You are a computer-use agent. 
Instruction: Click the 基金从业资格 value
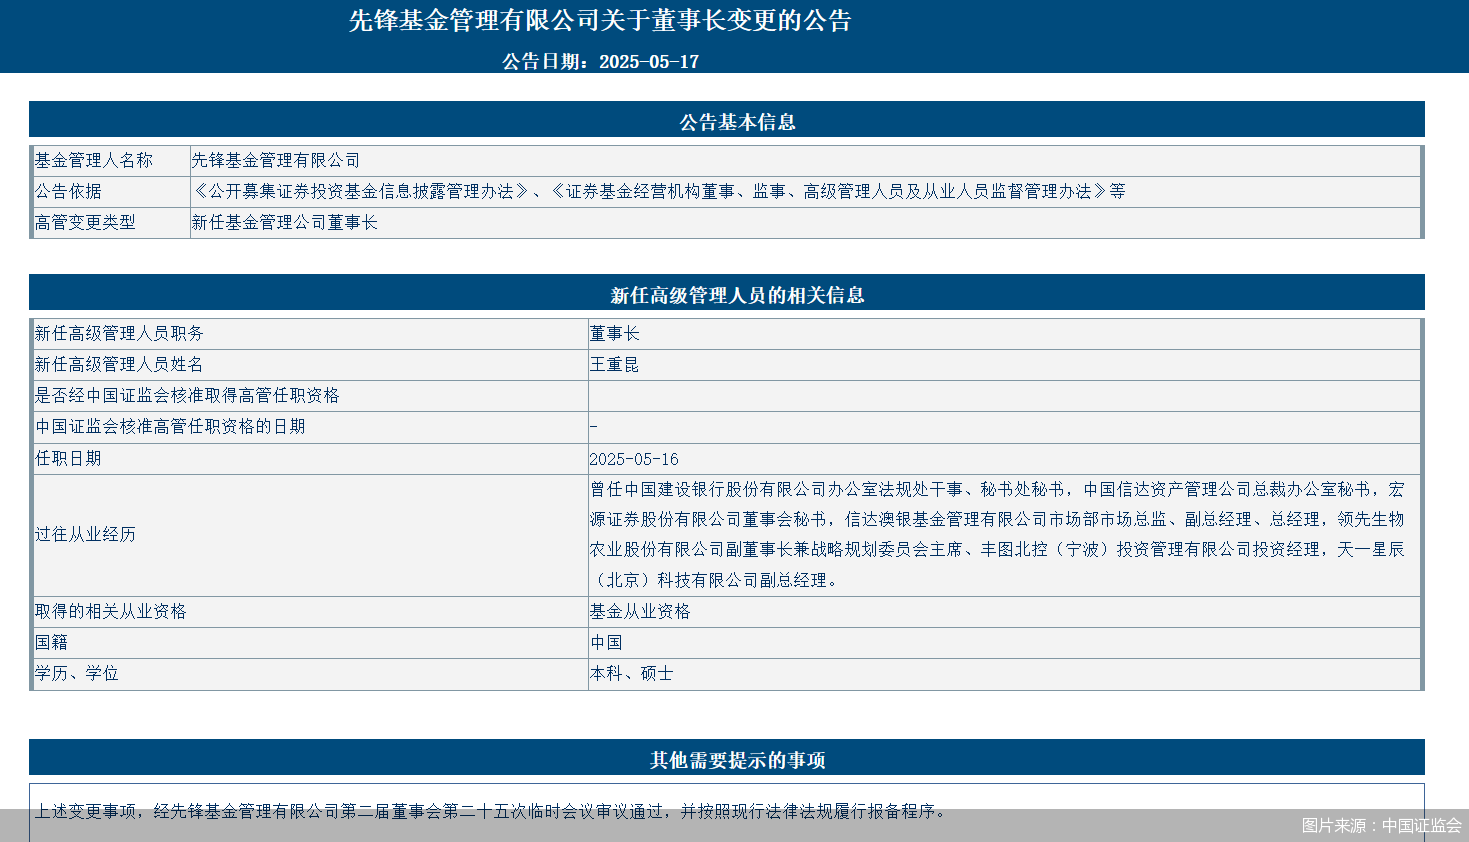point(640,611)
